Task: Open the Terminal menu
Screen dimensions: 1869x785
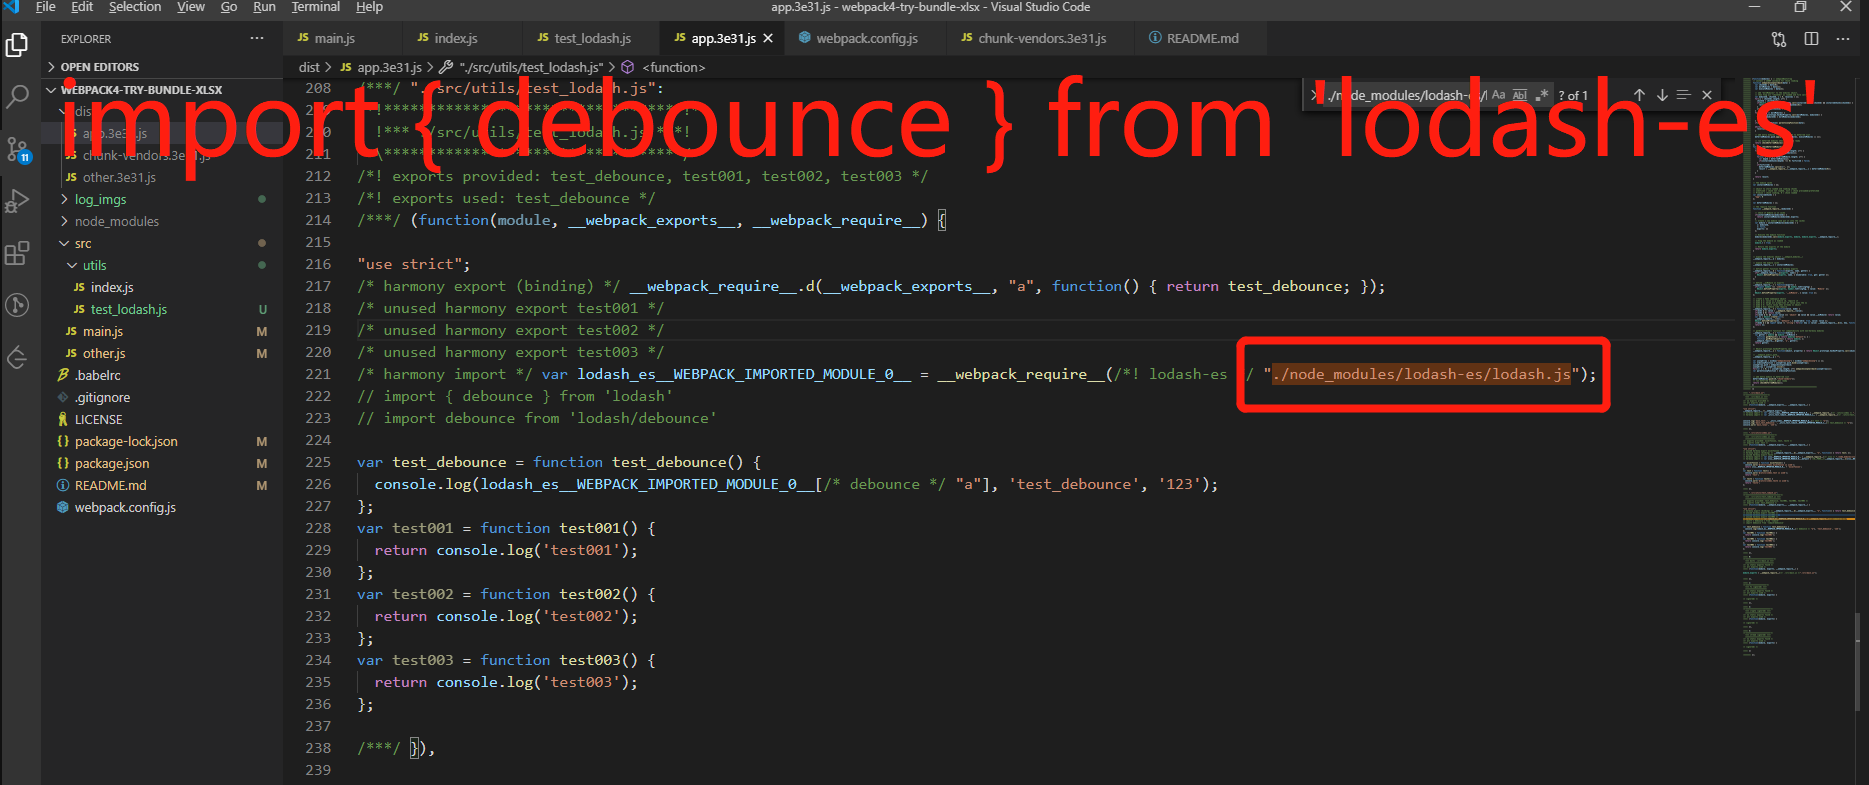Action: pyautogui.click(x=316, y=7)
